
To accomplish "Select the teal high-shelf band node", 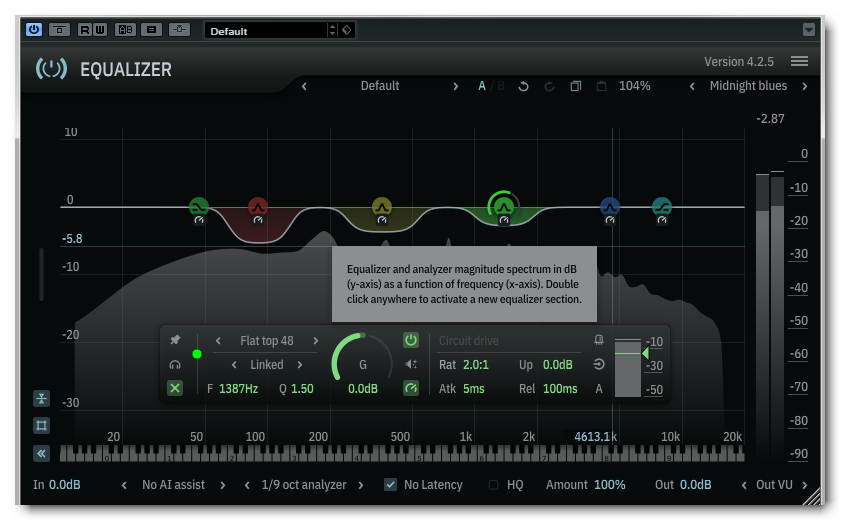I will click(x=661, y=206).
